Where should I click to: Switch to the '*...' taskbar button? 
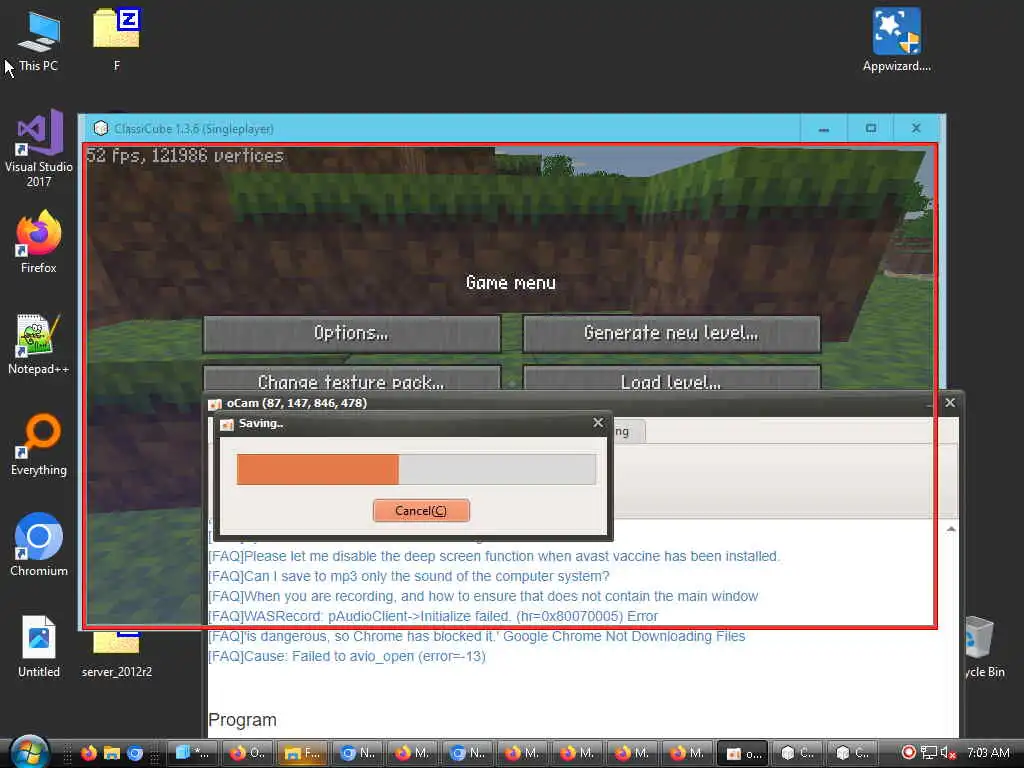[192, 753]
